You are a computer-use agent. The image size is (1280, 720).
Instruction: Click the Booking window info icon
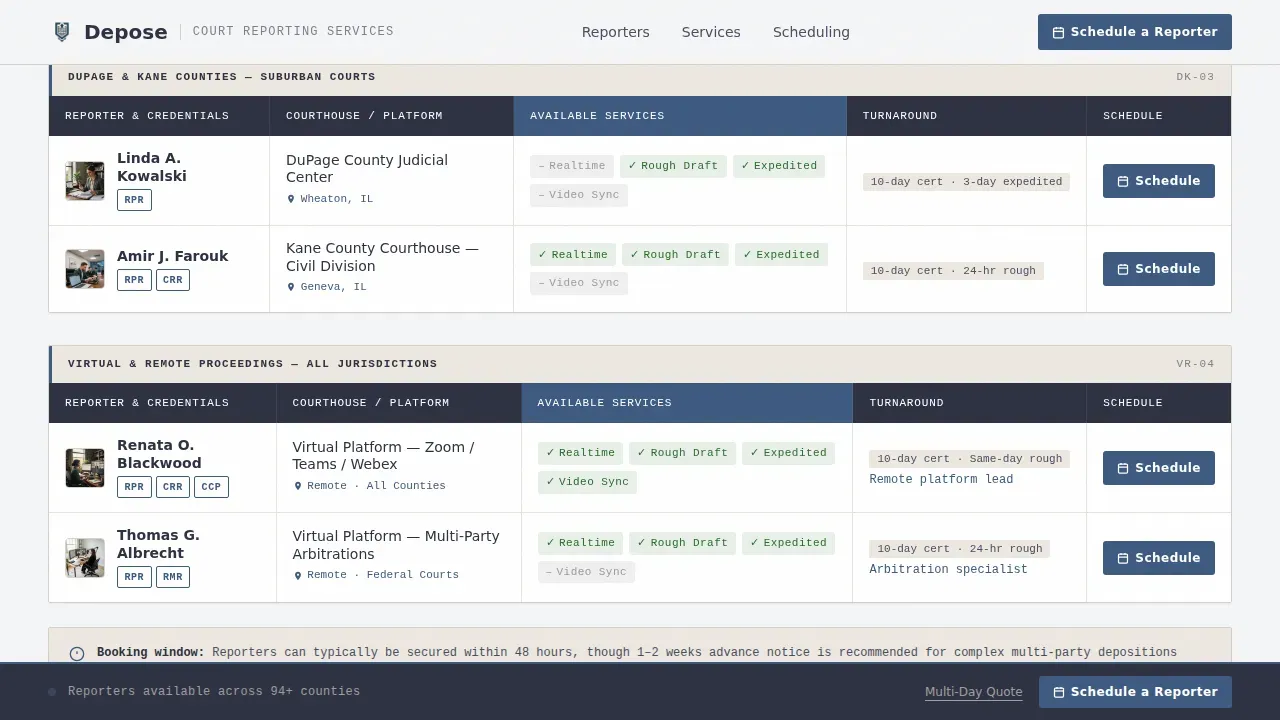click(77, 653)
